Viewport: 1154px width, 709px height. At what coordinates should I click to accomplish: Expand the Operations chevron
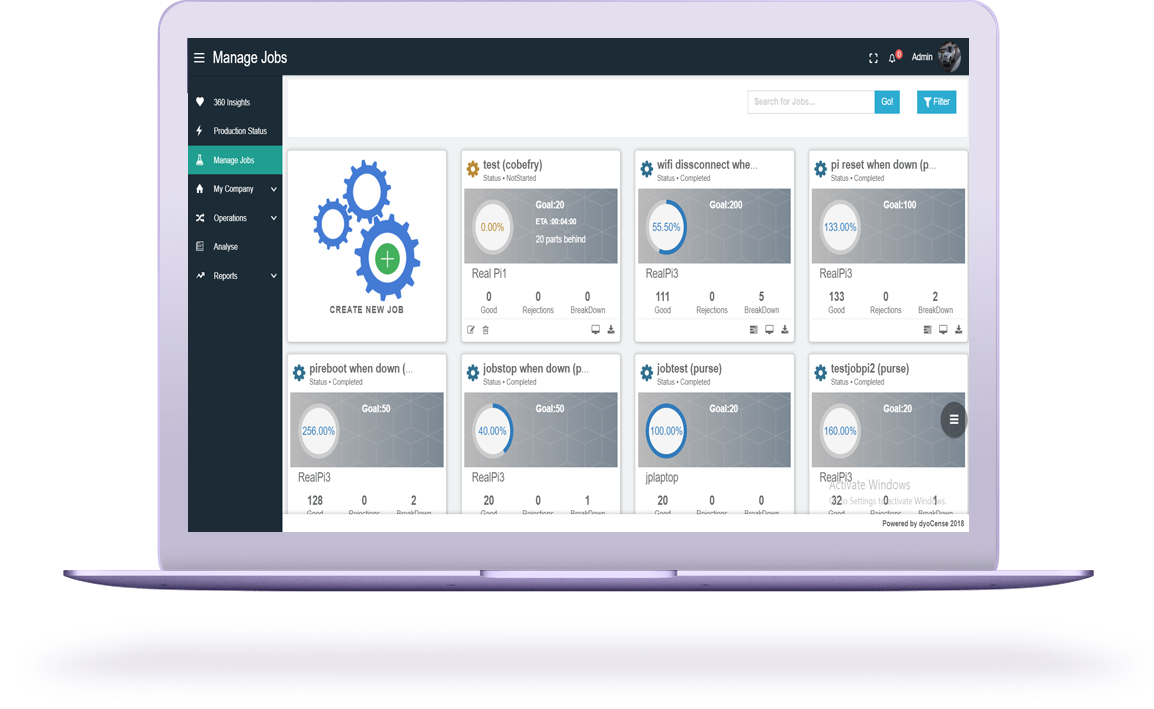point(274,218)
